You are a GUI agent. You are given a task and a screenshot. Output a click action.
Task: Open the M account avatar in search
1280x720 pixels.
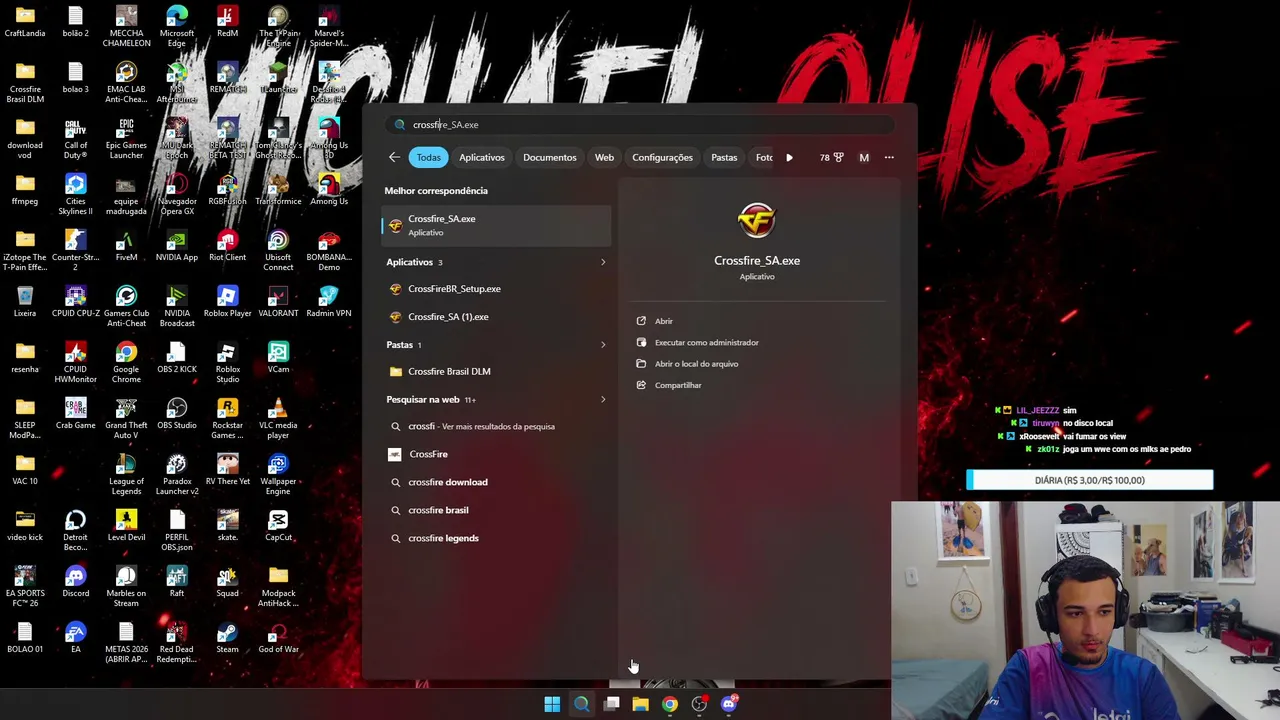coord(864,157)
